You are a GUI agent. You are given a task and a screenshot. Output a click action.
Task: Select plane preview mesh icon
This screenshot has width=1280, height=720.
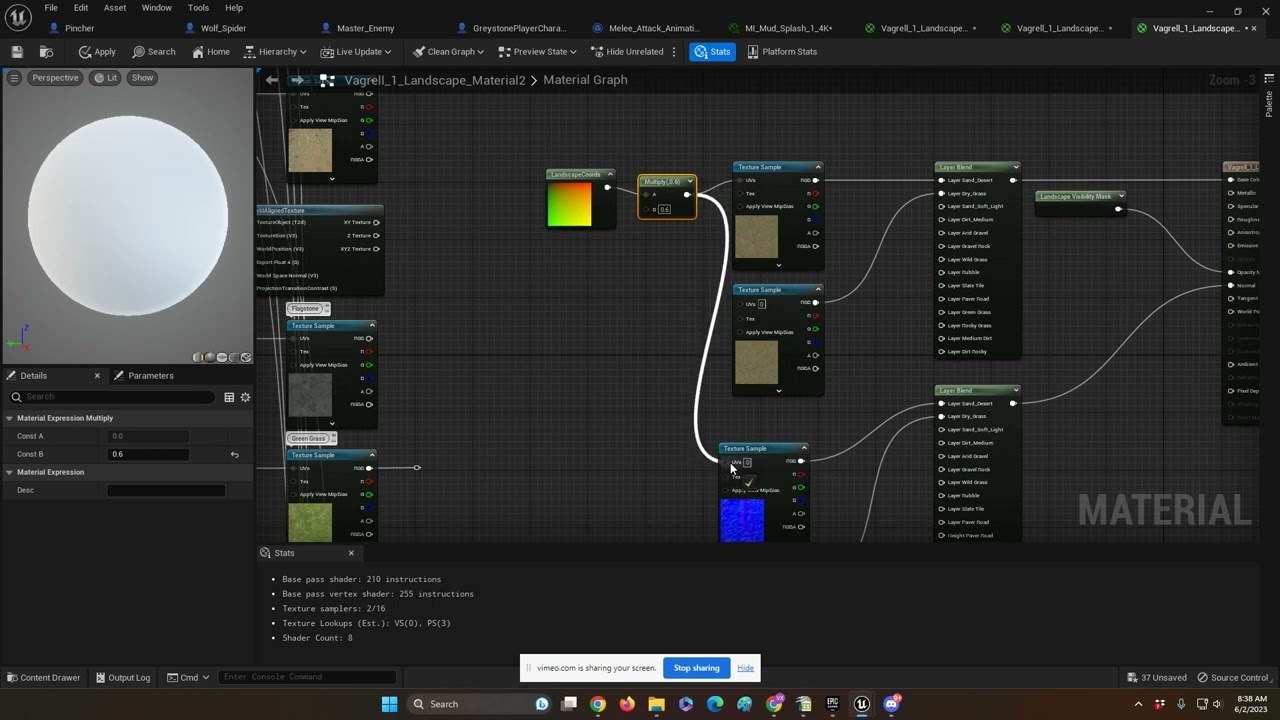(x=221, y=357)
